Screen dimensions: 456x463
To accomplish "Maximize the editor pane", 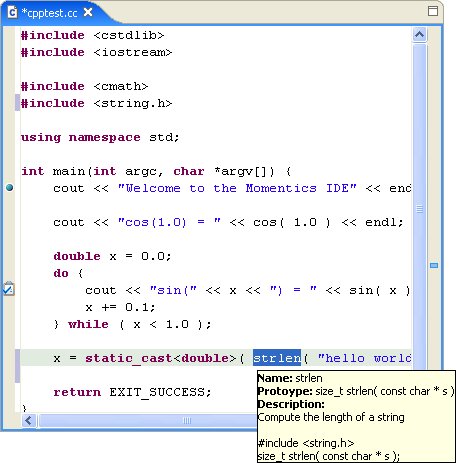I will point(433,11).
